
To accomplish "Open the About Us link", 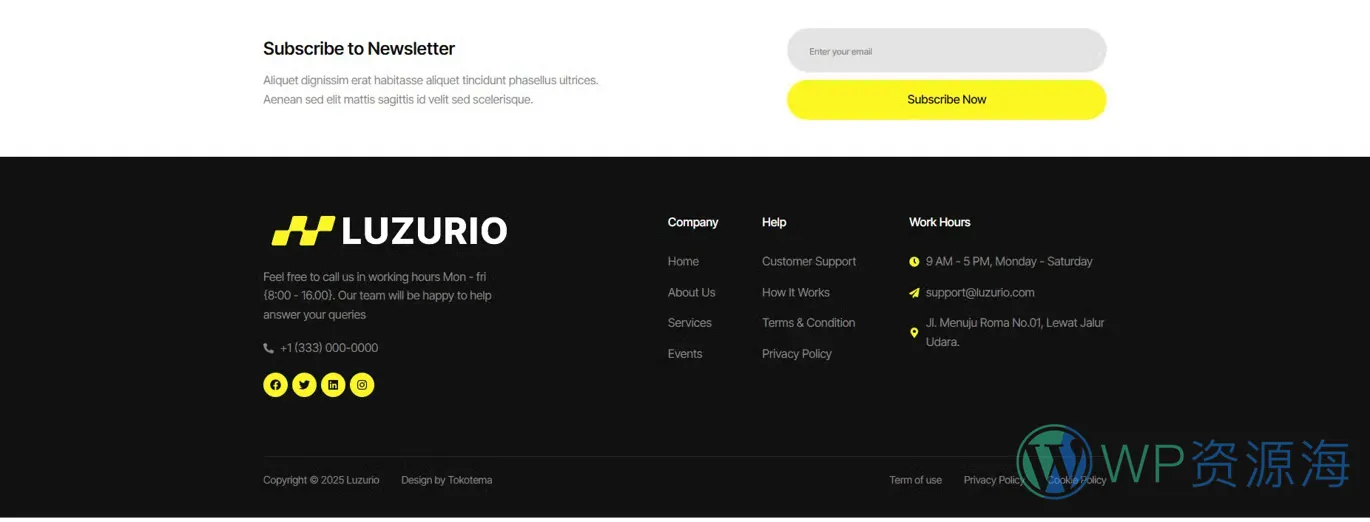I will (x=691, y=293).
